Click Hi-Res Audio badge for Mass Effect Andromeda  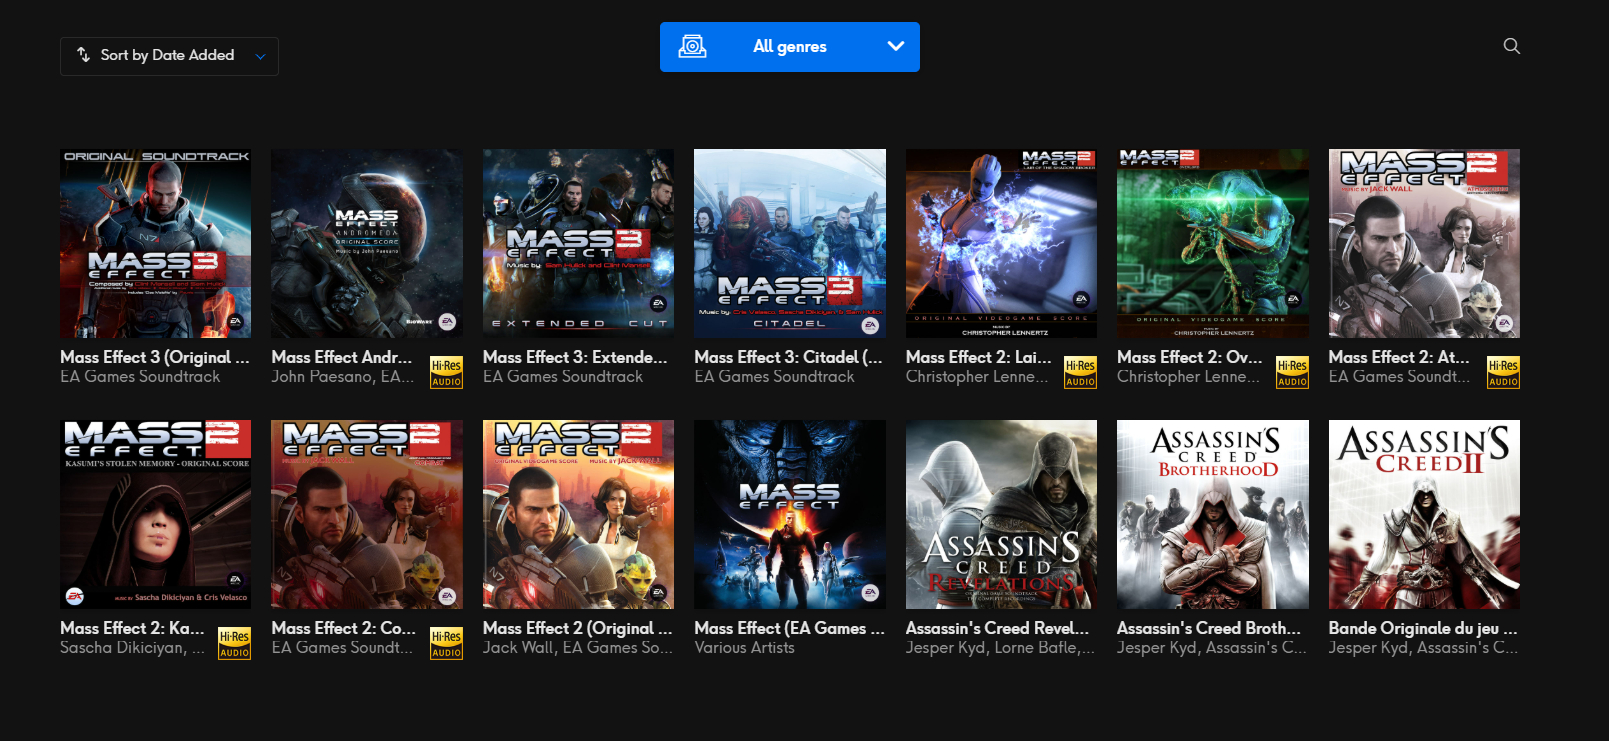[446, 372]
